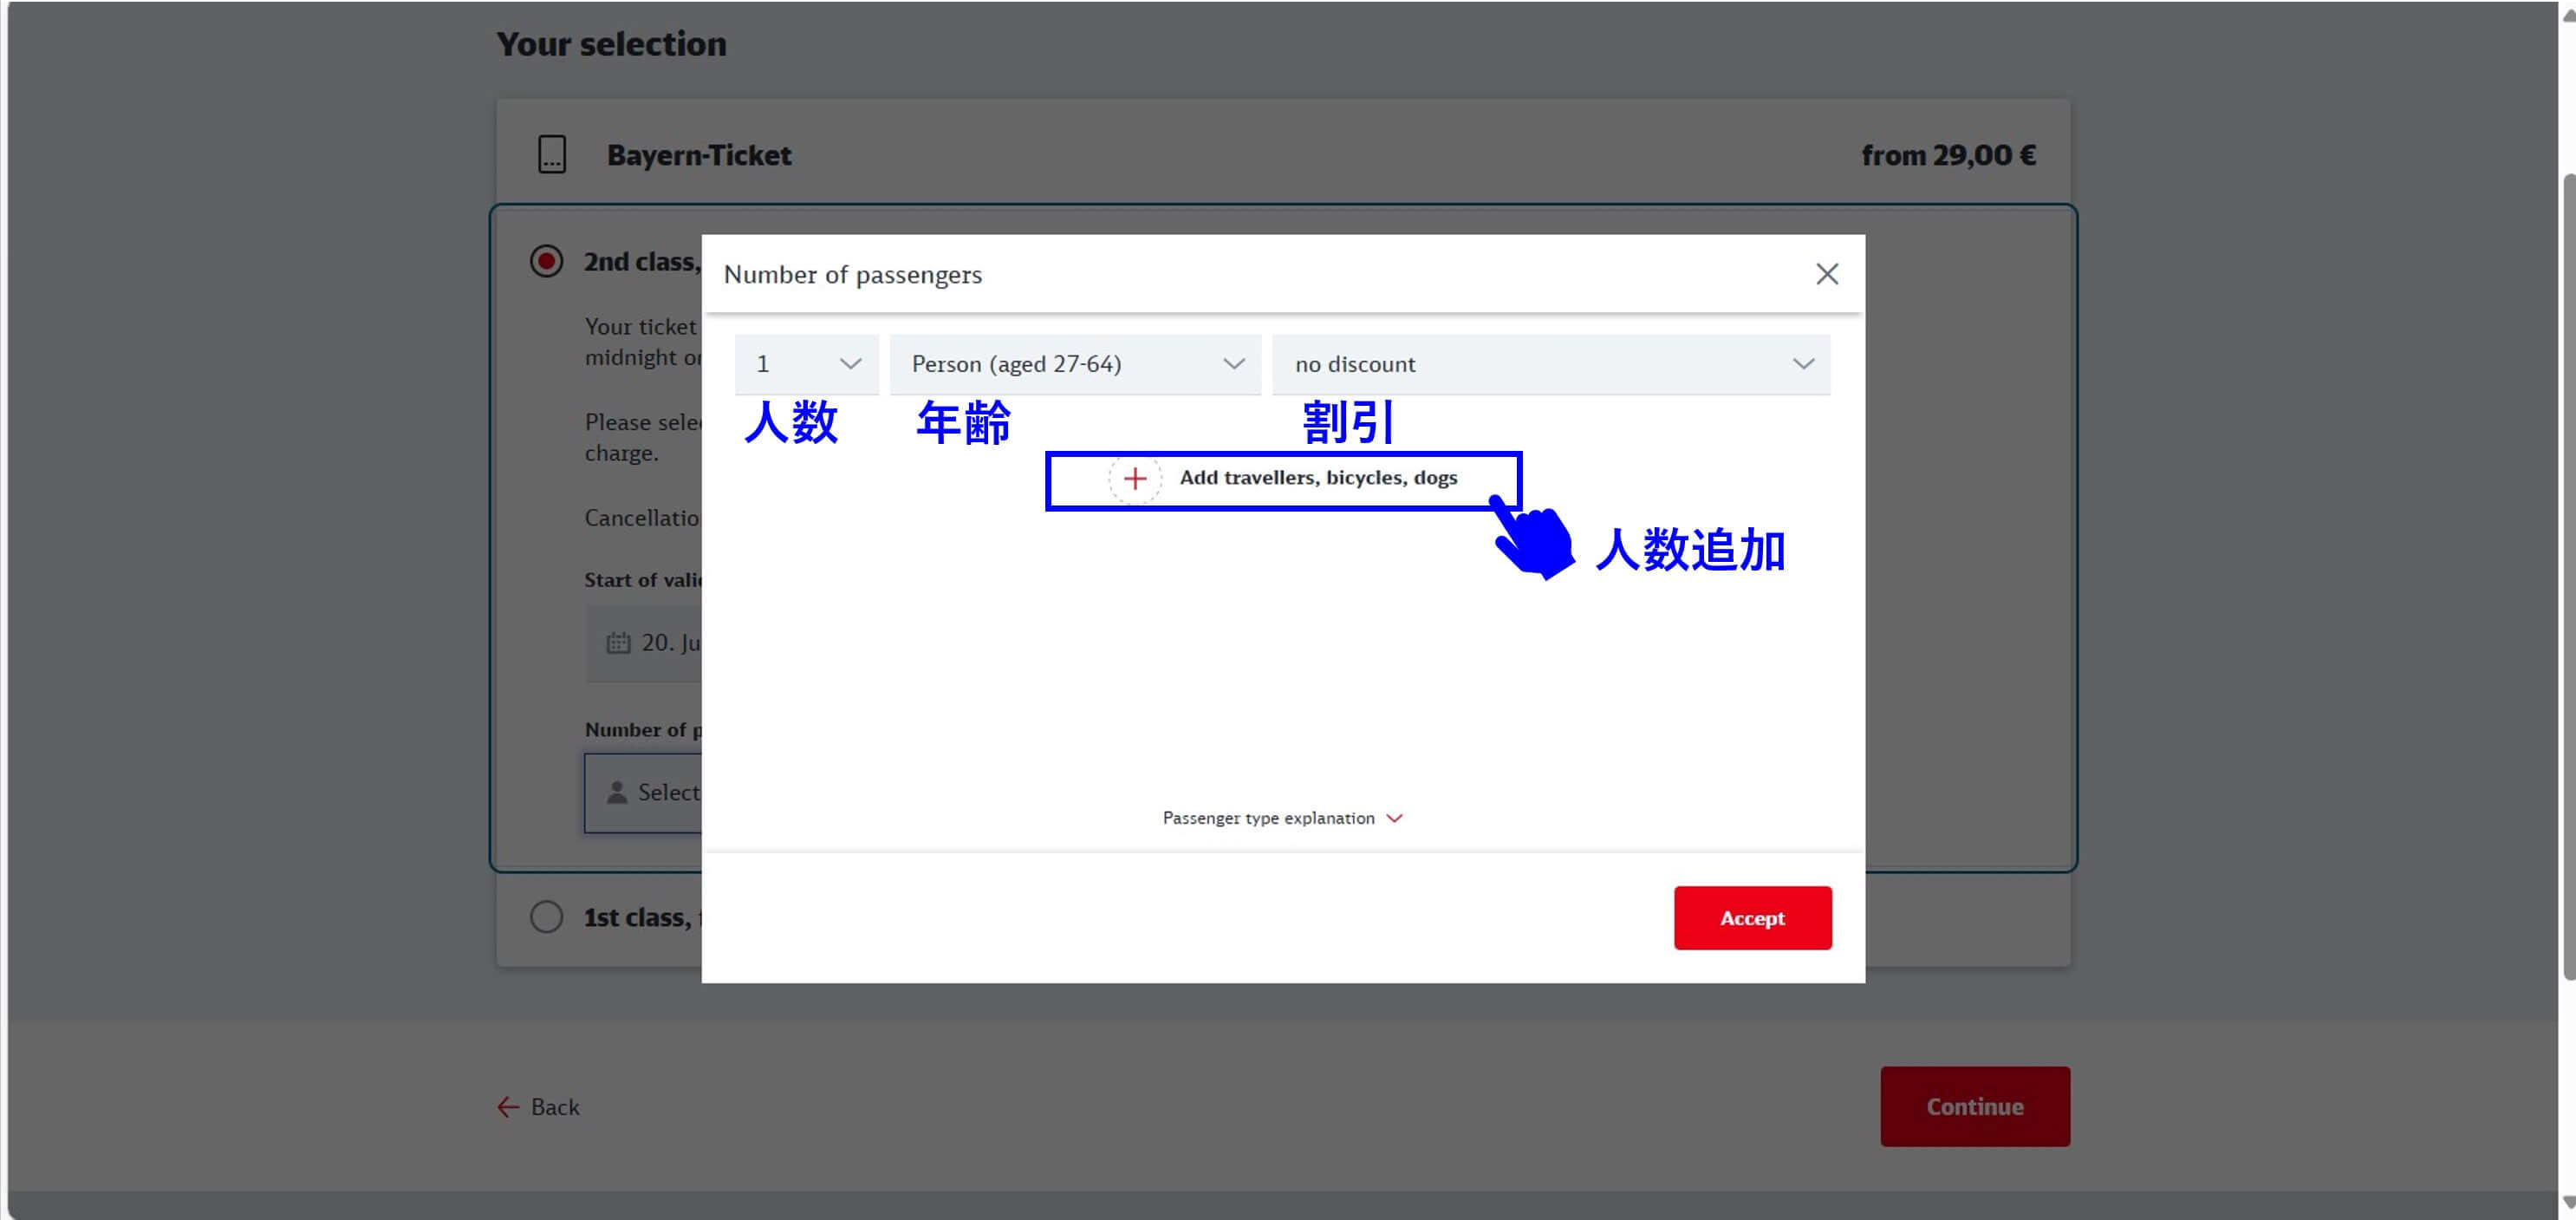Image resolution: width=2576 pixels, height=1220 pixels.
Task: Open the Person (aged 27-64) dropdown
Action: pyautogui.click(x=1075, y=364)
